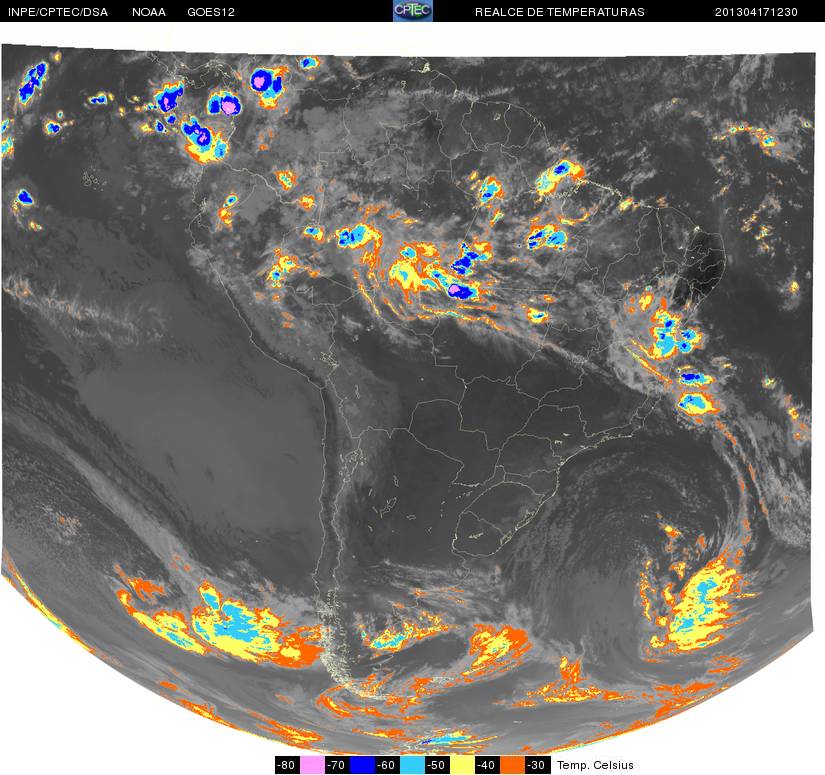The image size is (825, 775).
Task: Click the yellow legend color swatch
Action: (x=462, y=765)
